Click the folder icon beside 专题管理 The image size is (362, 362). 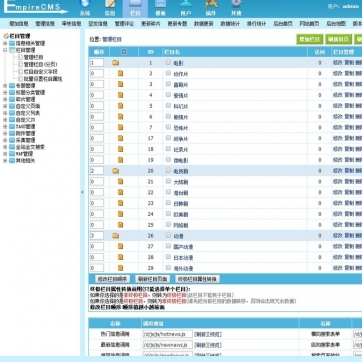(12, 86)
